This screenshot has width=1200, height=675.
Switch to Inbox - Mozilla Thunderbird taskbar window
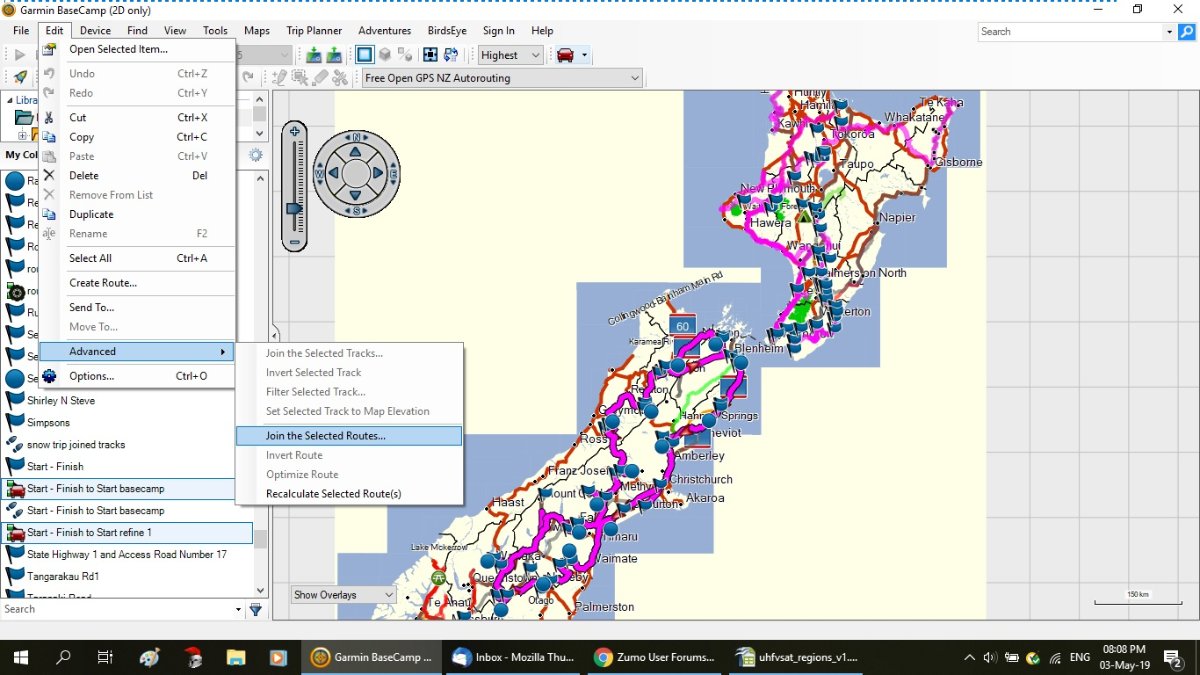(x=511, y=657)
